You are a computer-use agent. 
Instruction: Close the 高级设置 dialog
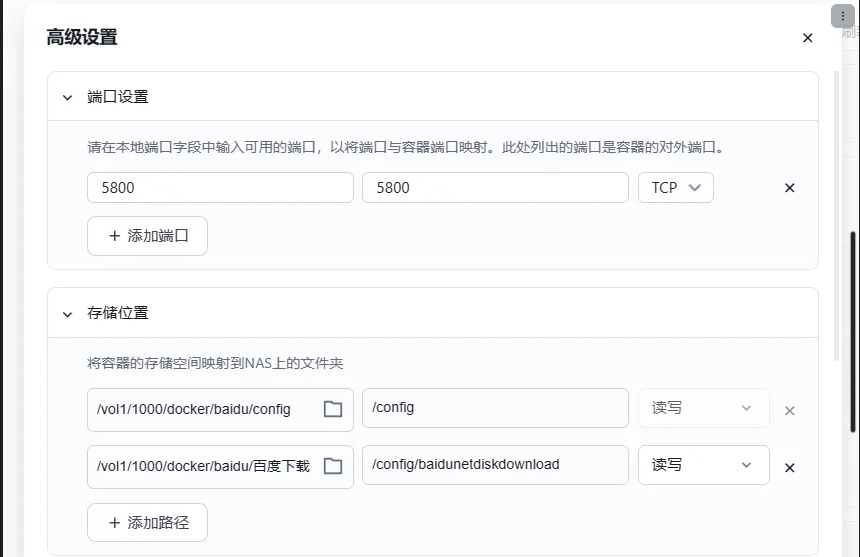pos(807,38)
